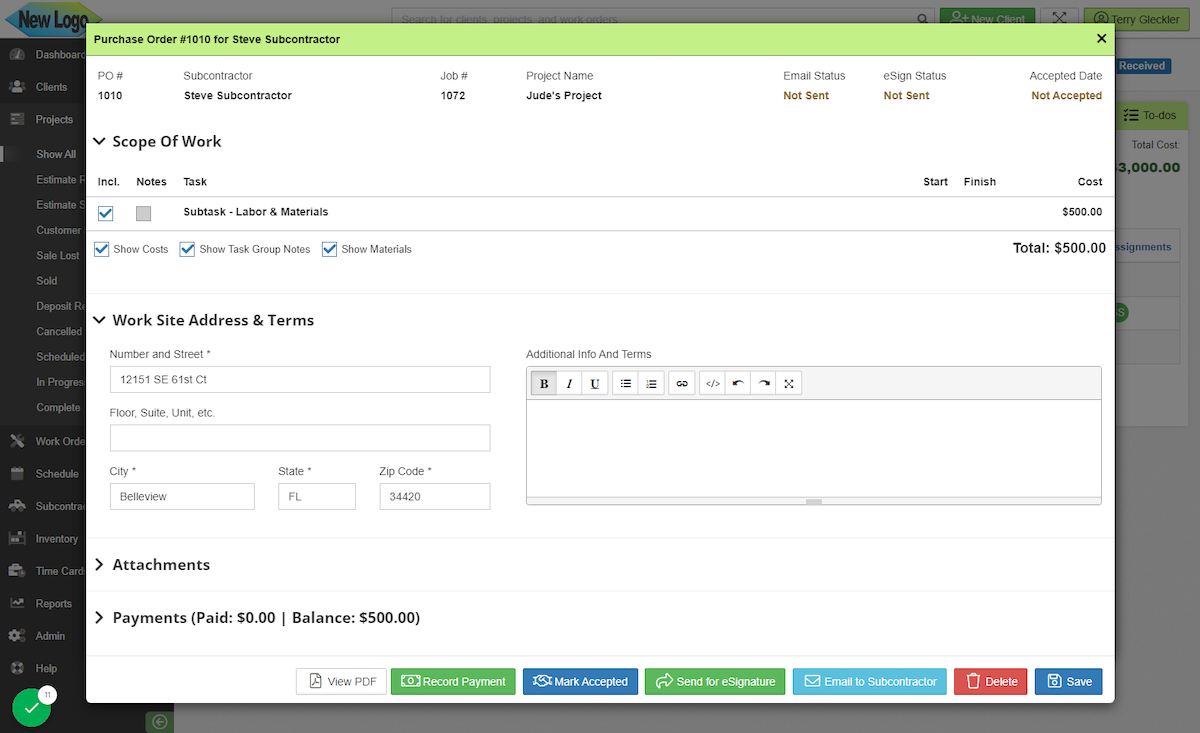Click the insert link icon
This screenshot has height=733, width=1200.
click(x=682, y=383)
